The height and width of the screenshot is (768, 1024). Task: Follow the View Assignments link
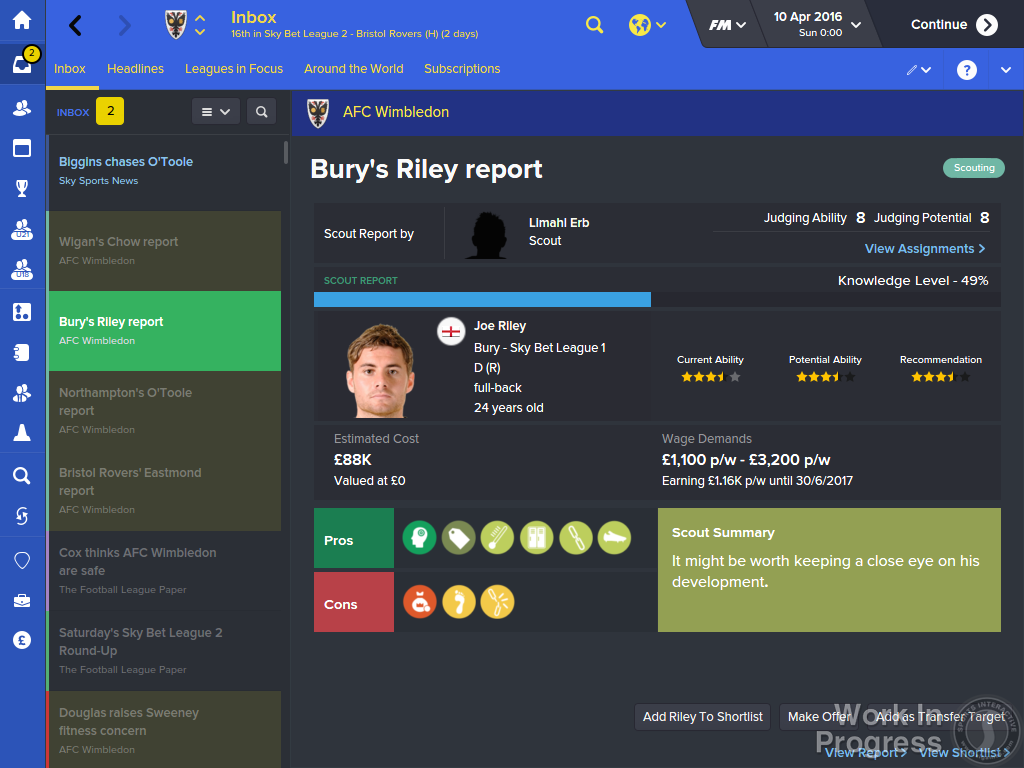(x=925, y=249)
